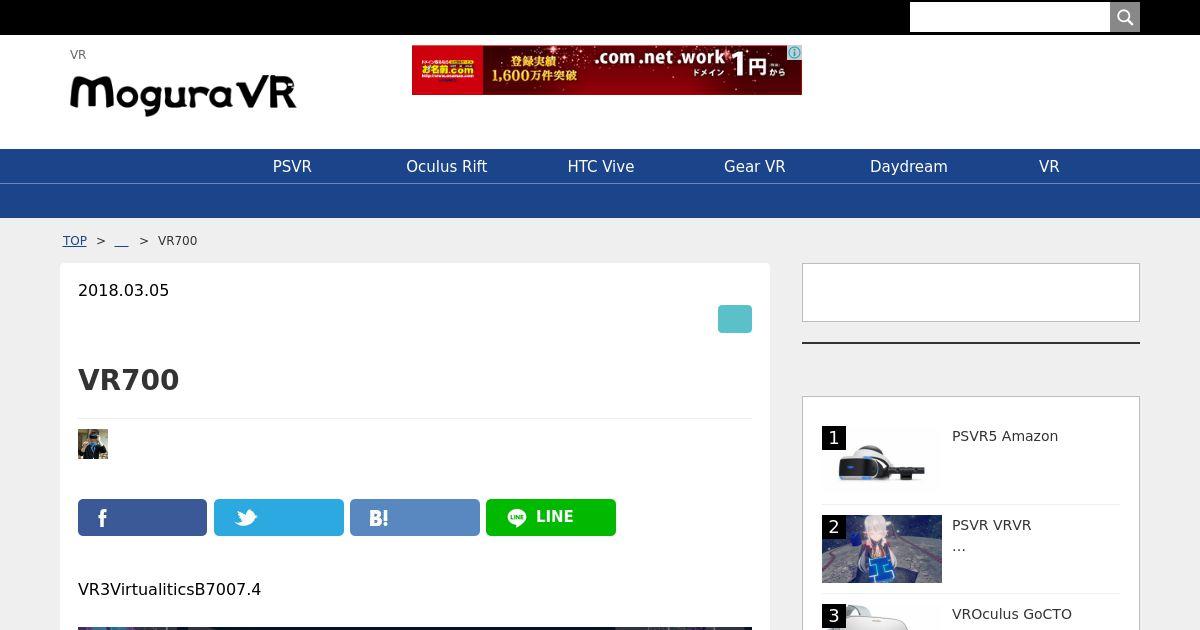
Task: Click the article title VR700
Action: click(x=129, y=380)
